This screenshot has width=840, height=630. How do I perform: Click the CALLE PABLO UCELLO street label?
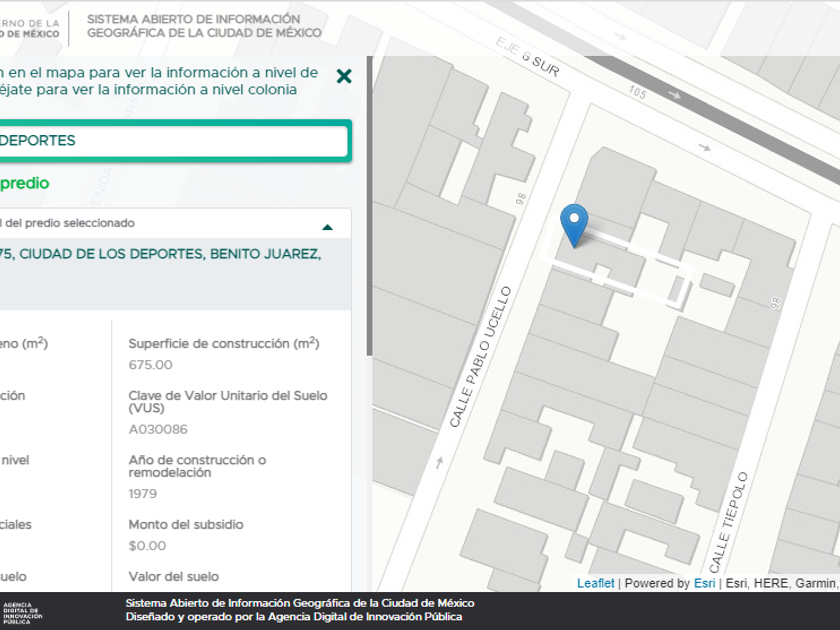tap(481, 357)
